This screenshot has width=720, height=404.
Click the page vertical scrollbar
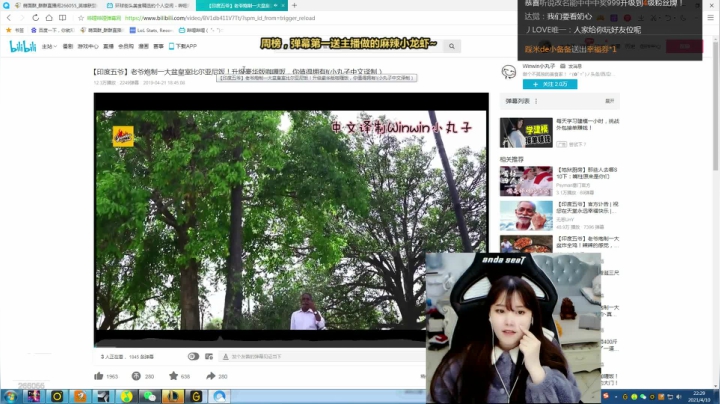coord(715,106)
